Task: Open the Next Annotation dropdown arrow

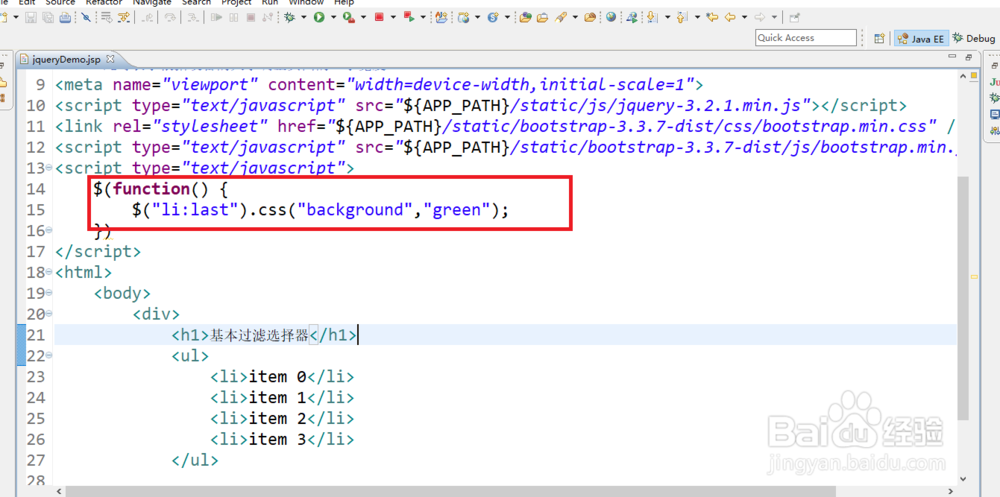Action: click(x=668, y=17)
